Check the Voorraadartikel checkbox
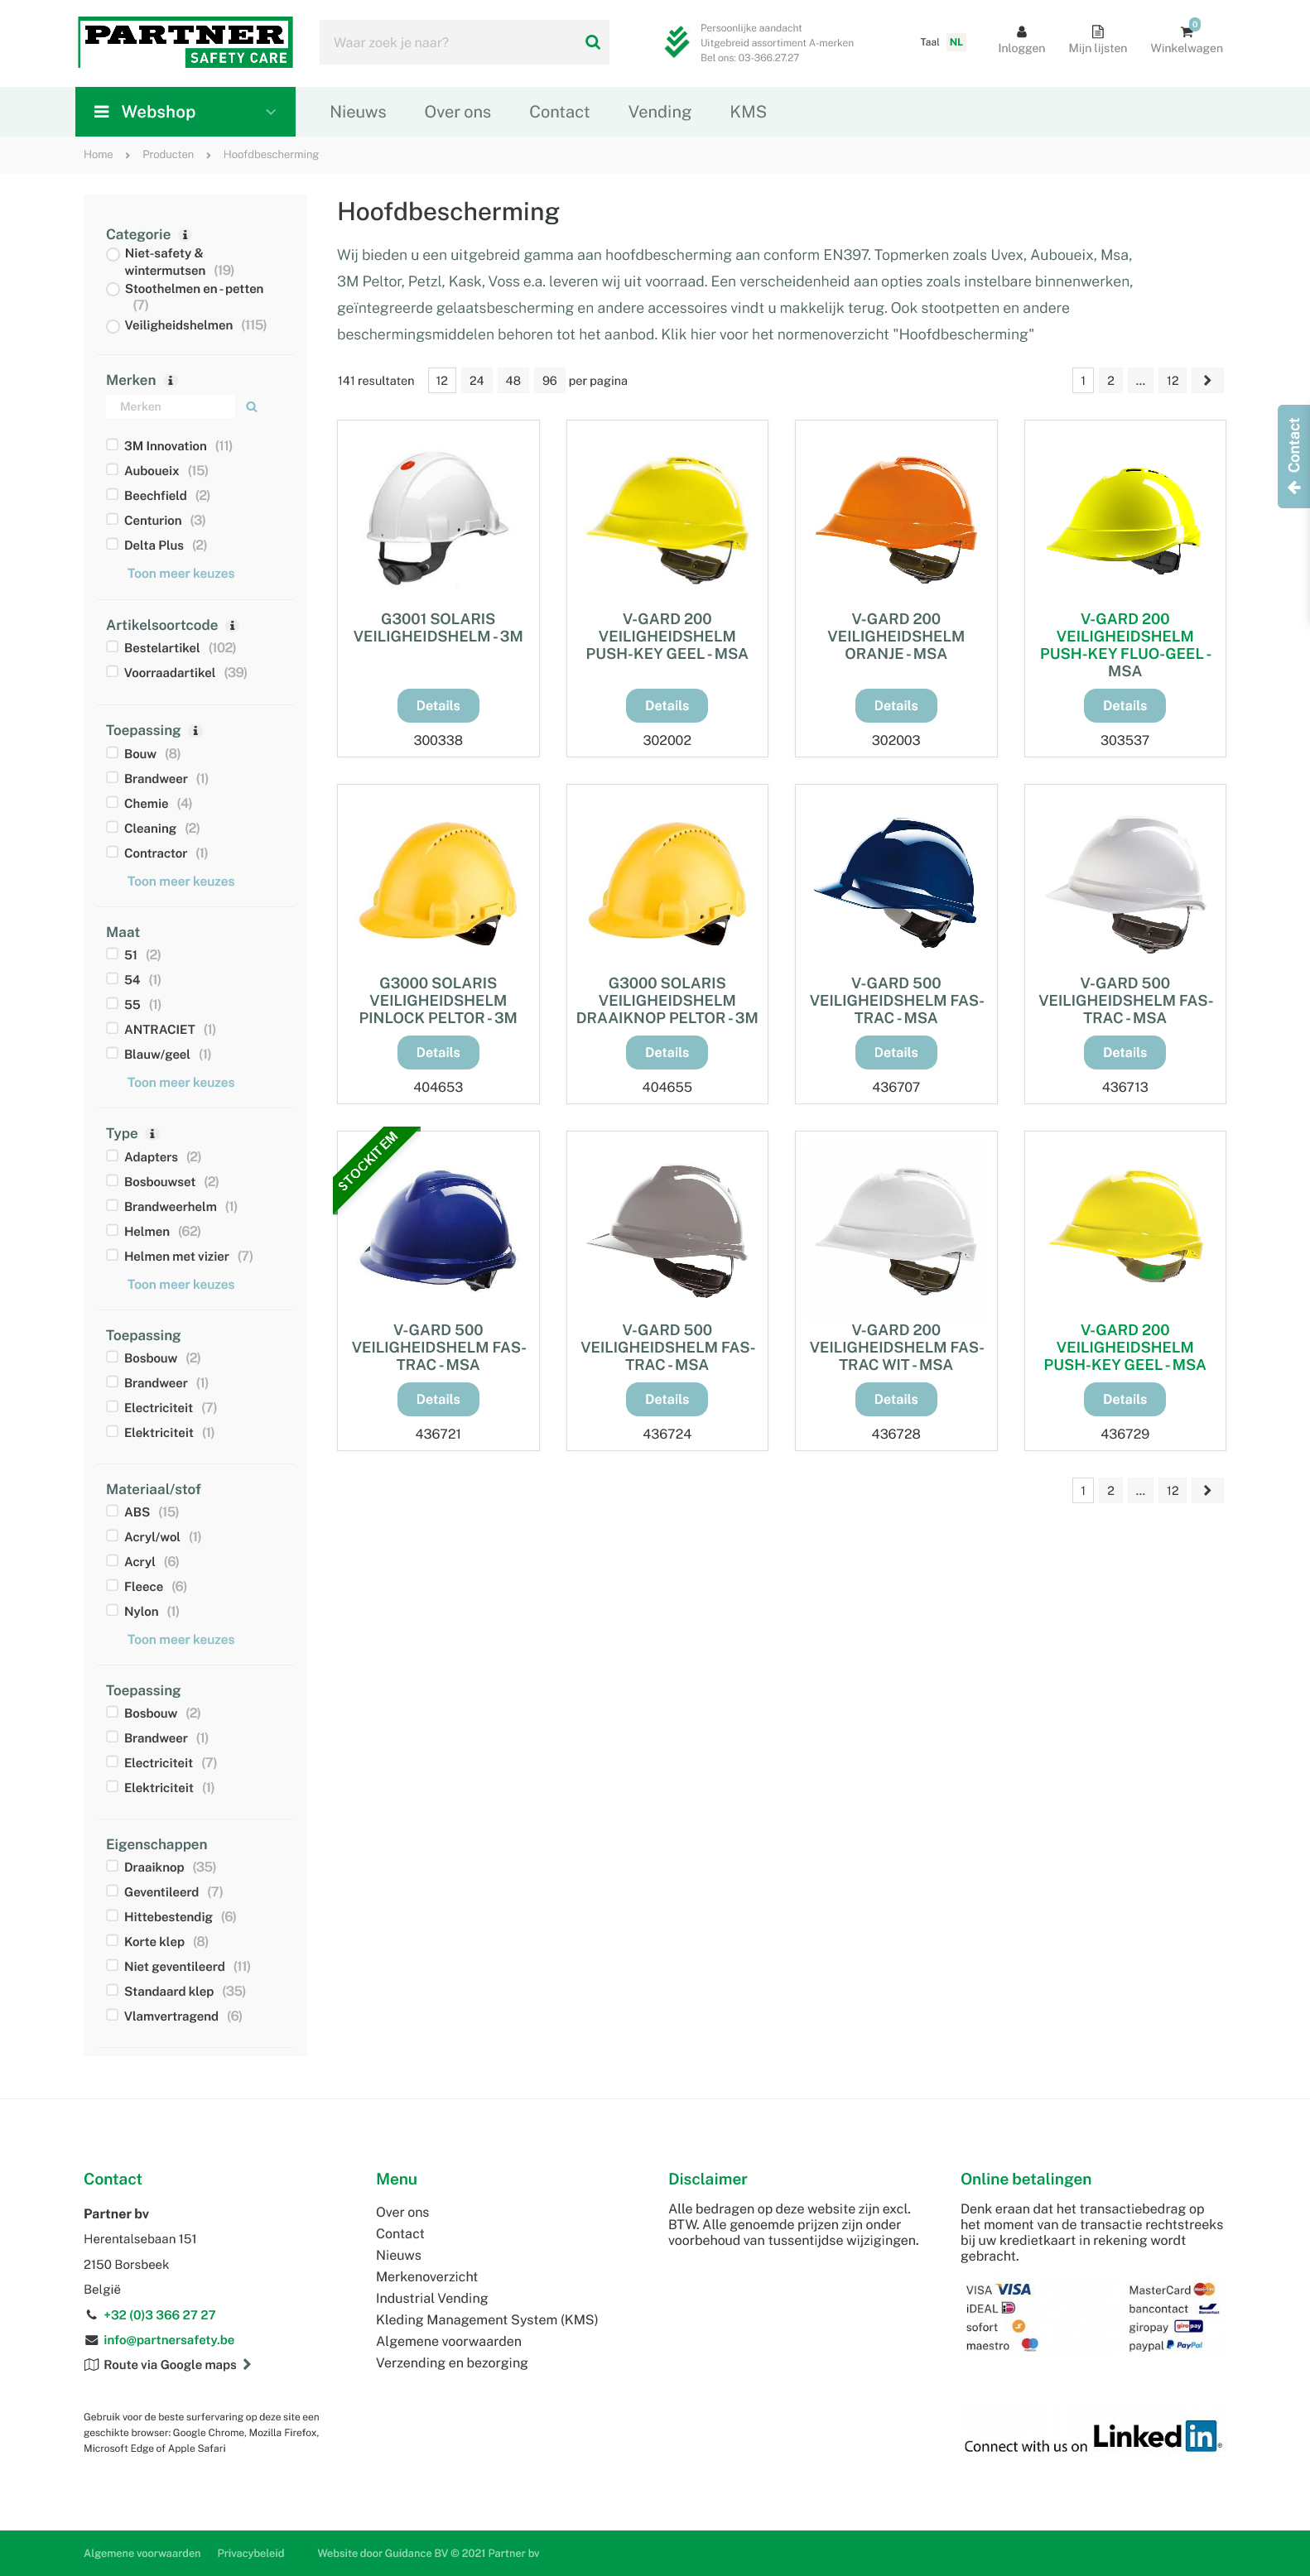 coord(112,672)
